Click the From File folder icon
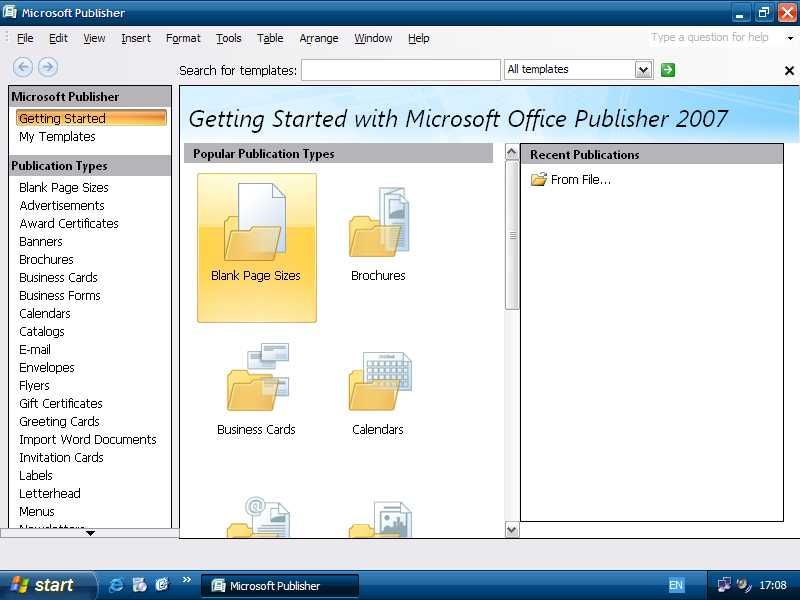800x600 pixels. (538, 179)
